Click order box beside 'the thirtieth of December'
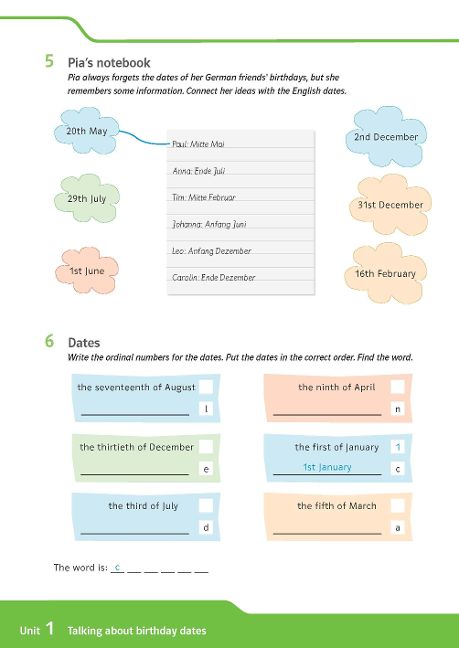 point(206,446)
